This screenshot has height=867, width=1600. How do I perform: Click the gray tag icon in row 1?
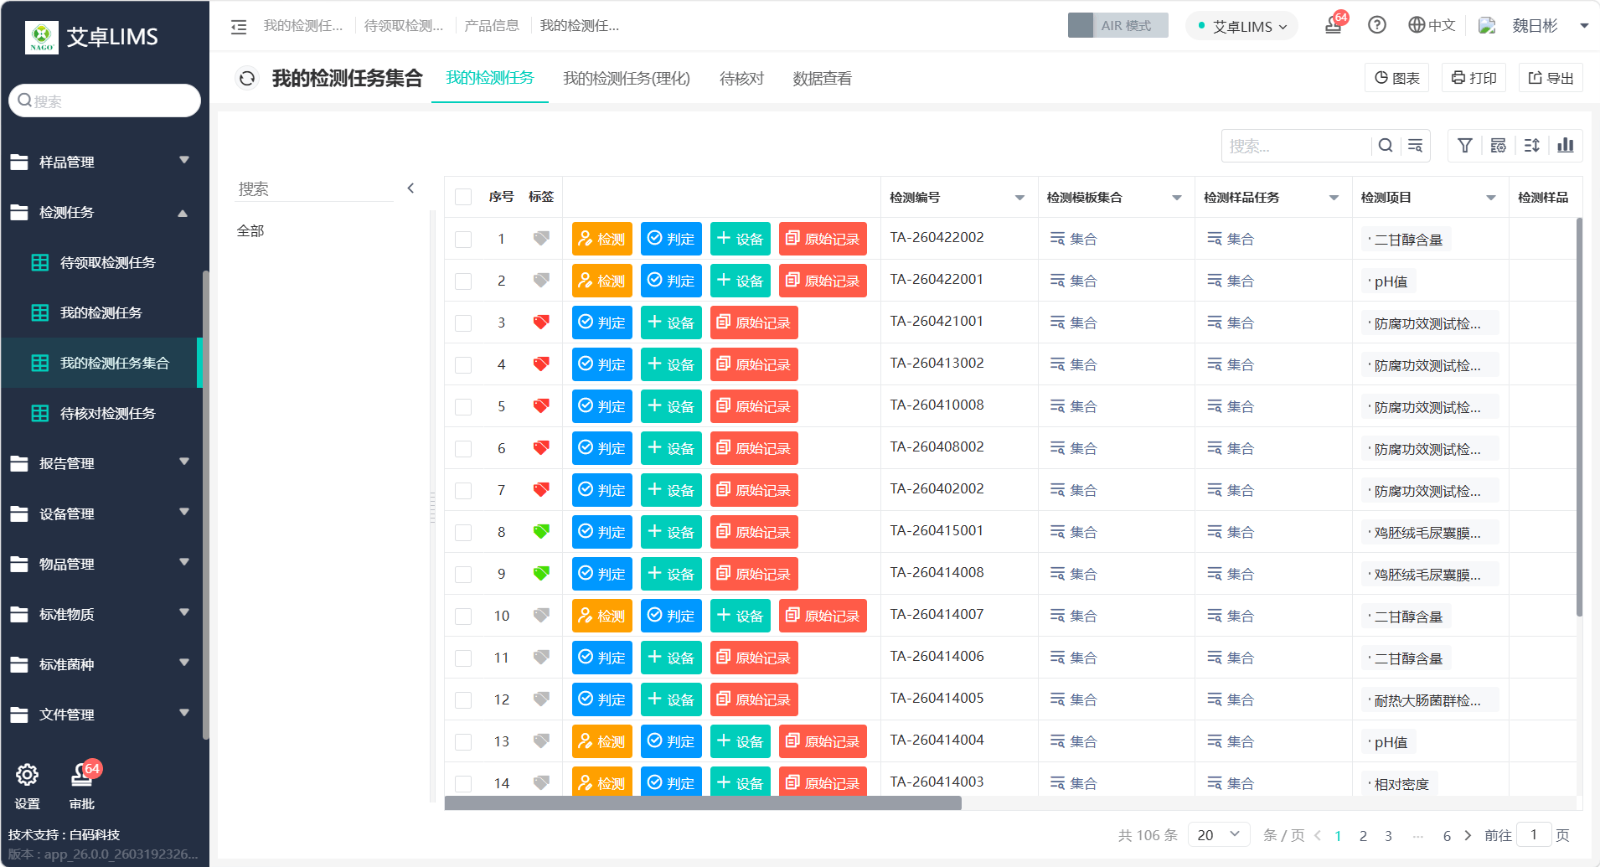[x=541, y=239]
